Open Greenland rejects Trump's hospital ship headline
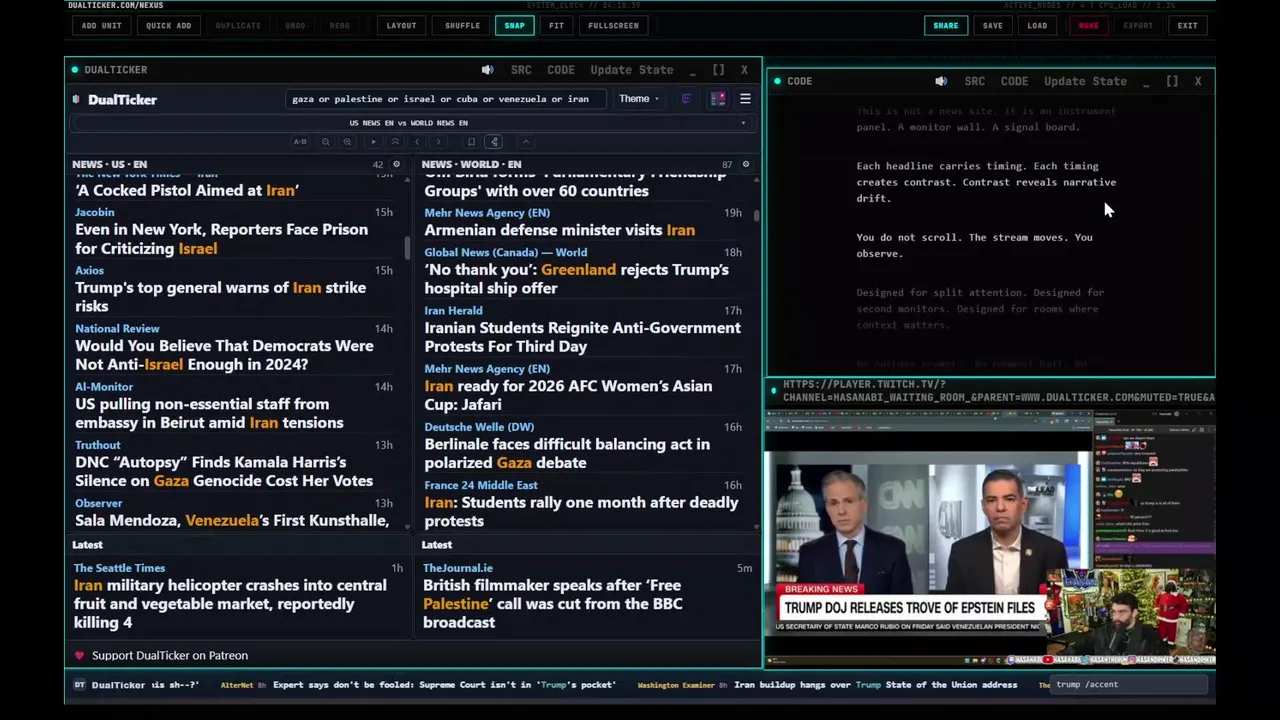Image resolution: width=1280 pixels, height=720 pixels. point(576,279)
